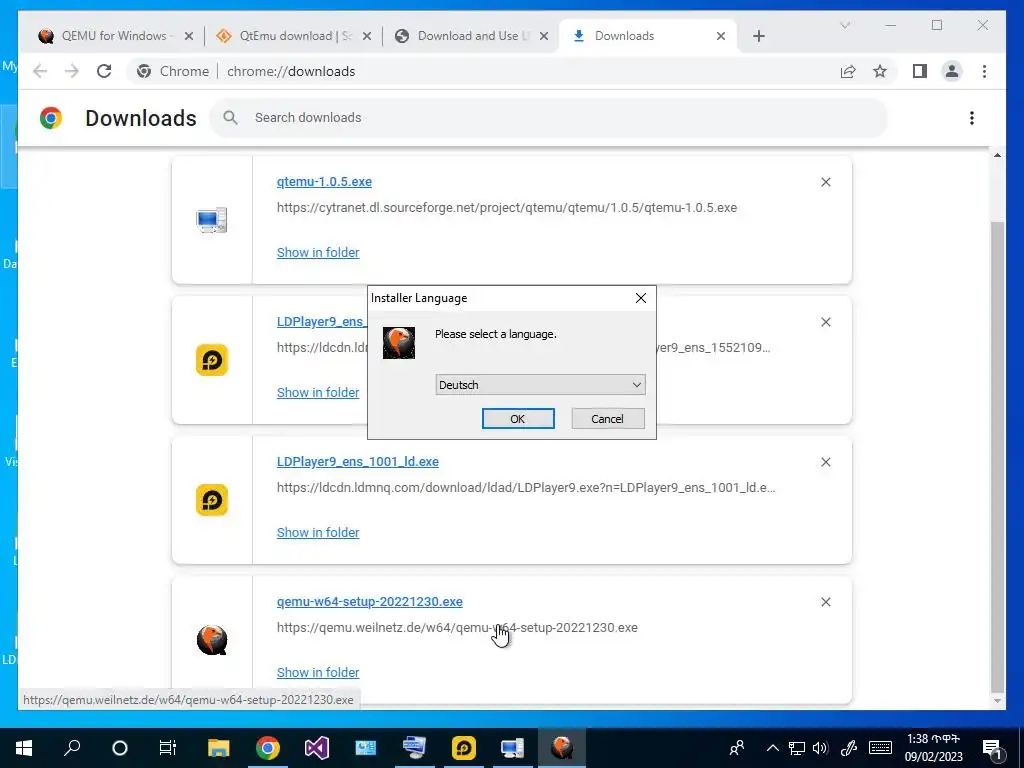
Task: Click the downloads page vertical scrollbar
Action: [997, 457]
